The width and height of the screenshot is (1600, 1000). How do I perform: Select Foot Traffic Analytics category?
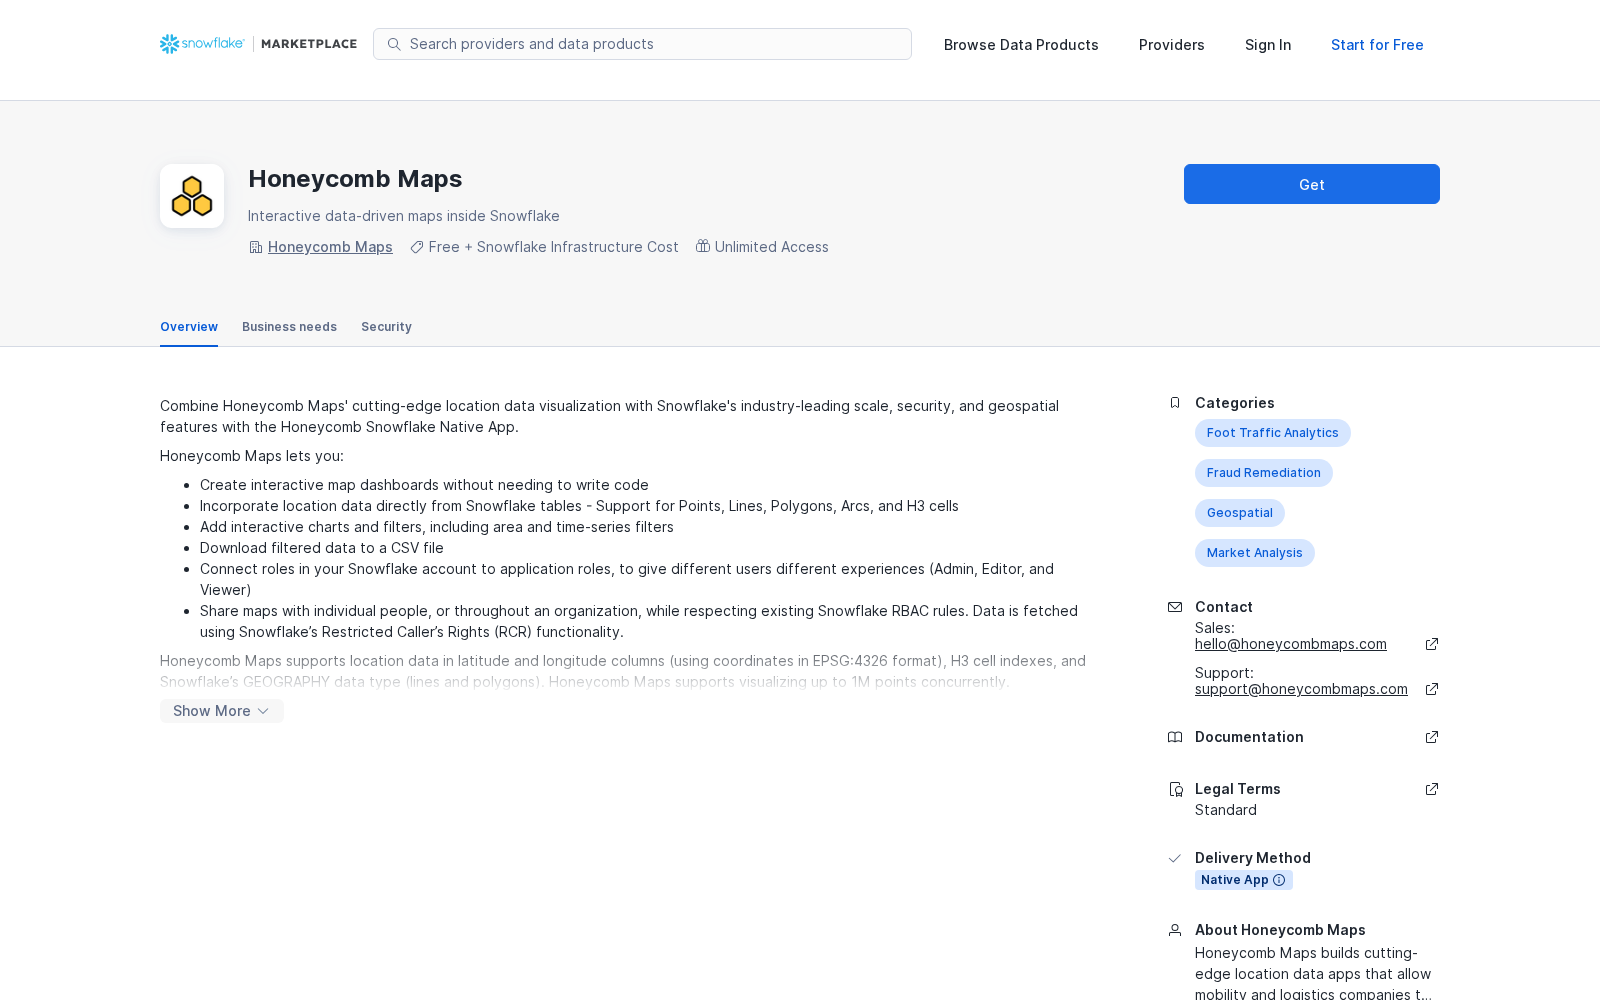(x=1273, y=433)
